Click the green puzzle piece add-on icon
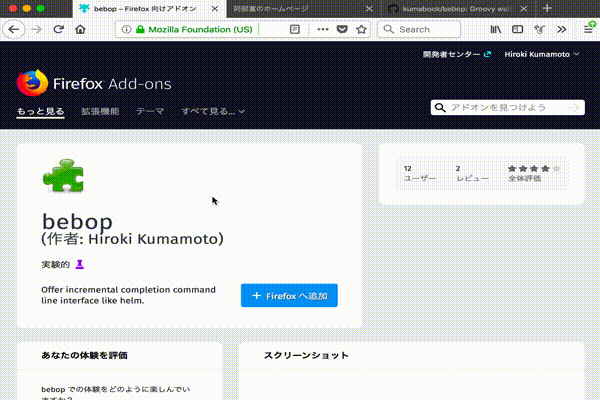 click(x=63, y=176)
